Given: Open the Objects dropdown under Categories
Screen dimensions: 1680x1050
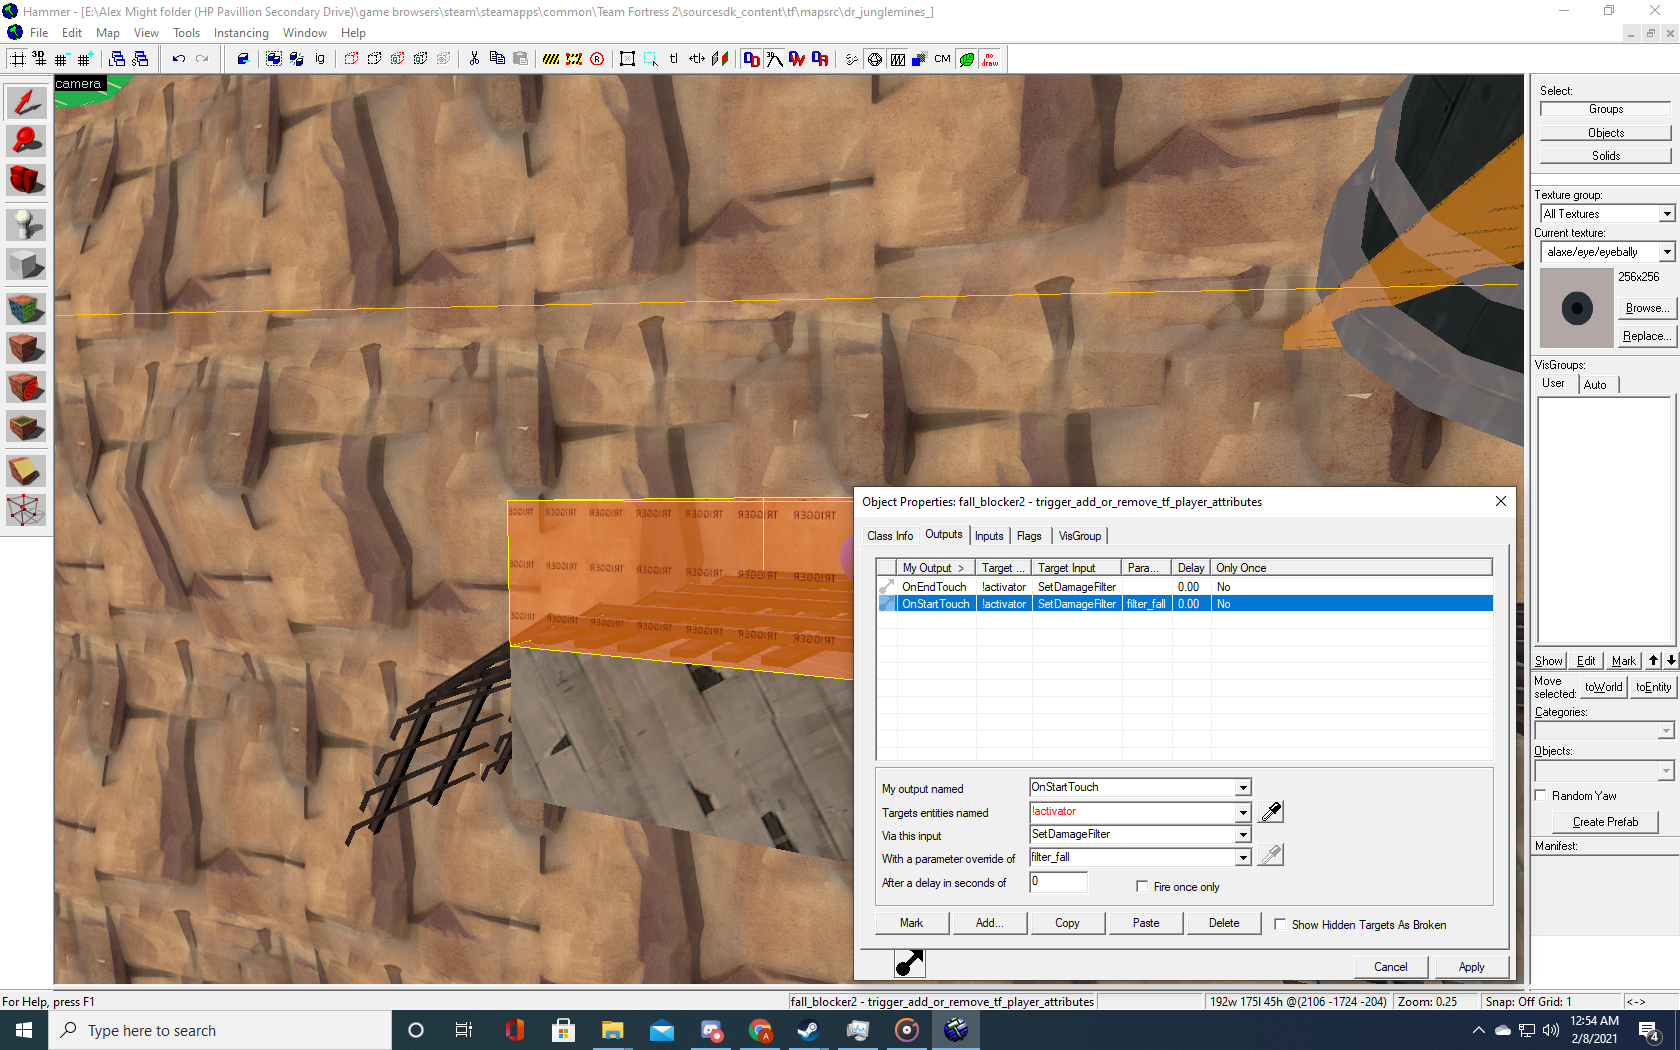Looking at the screenshot, I should (x=1666, y=771).
